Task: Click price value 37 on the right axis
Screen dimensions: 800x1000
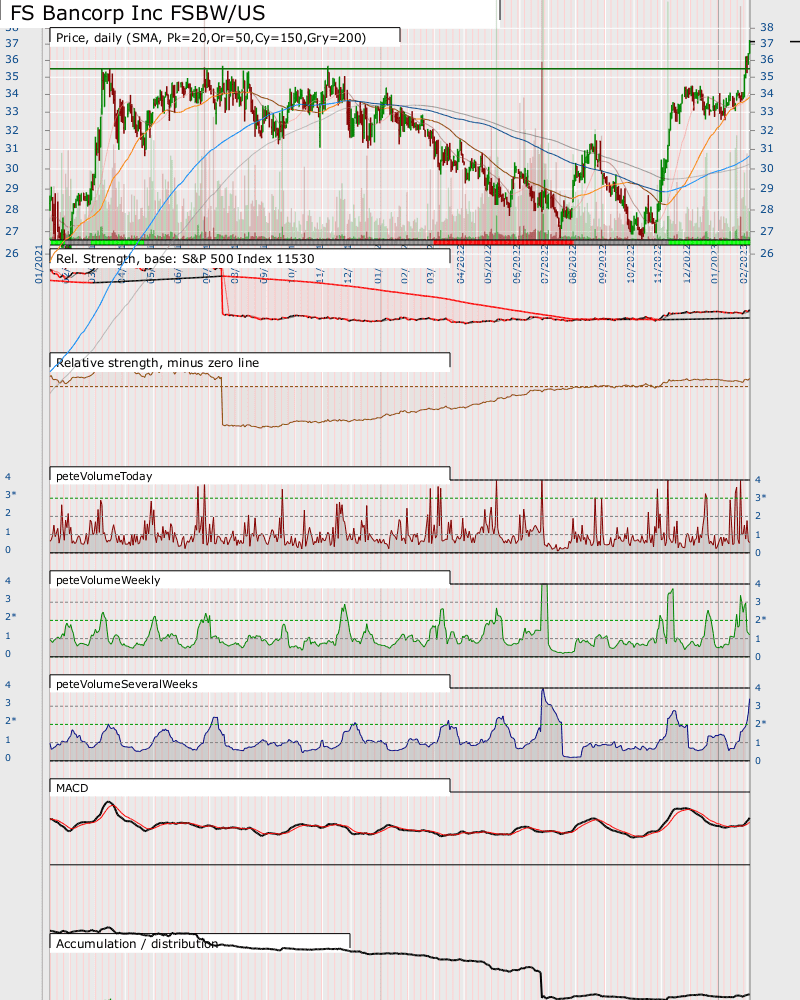Action: pyautogui.click(x=766, y=43)
